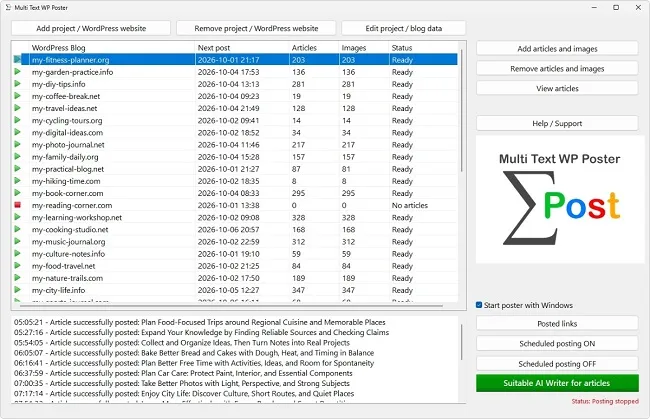Select my-hiking-time.com blog name
650x419 pixels.
coord(66,181)
